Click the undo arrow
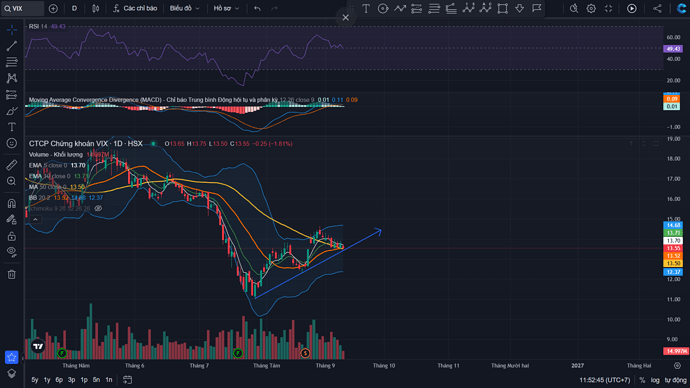690x388 pixels. click(x=257, y=8)
